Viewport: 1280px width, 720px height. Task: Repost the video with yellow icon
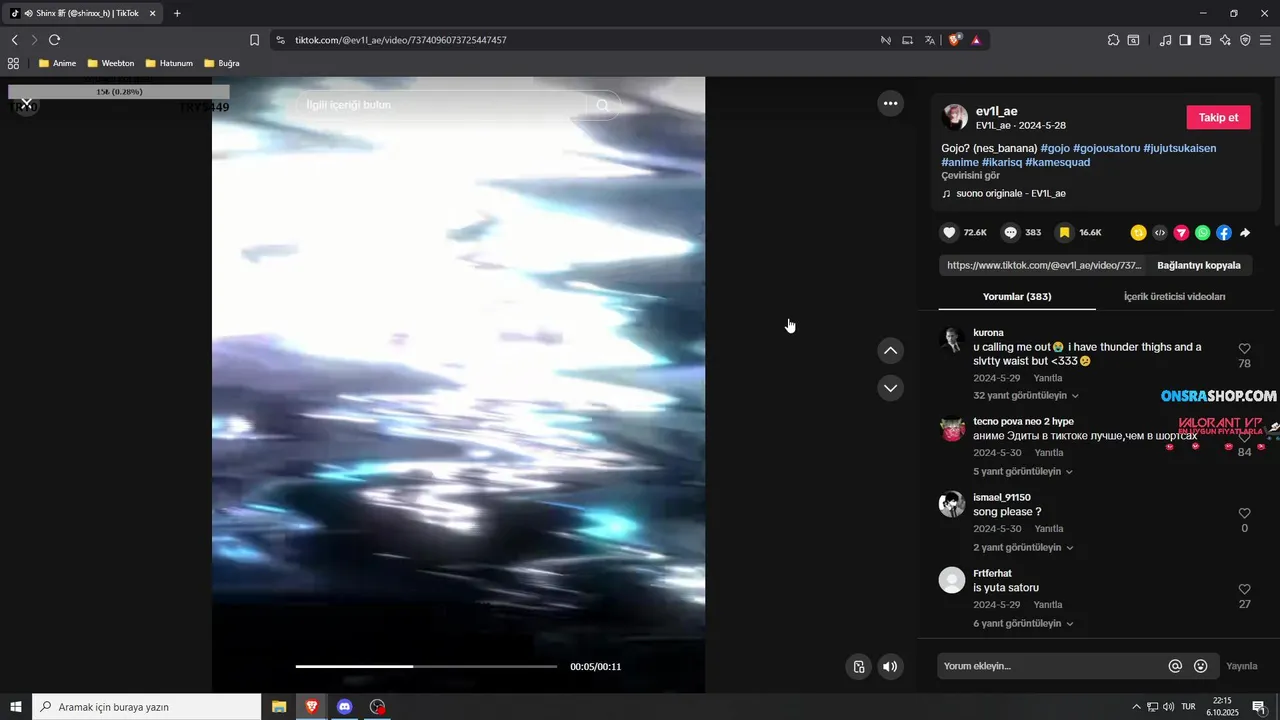pyautogui.click(x=1138, y=232)
